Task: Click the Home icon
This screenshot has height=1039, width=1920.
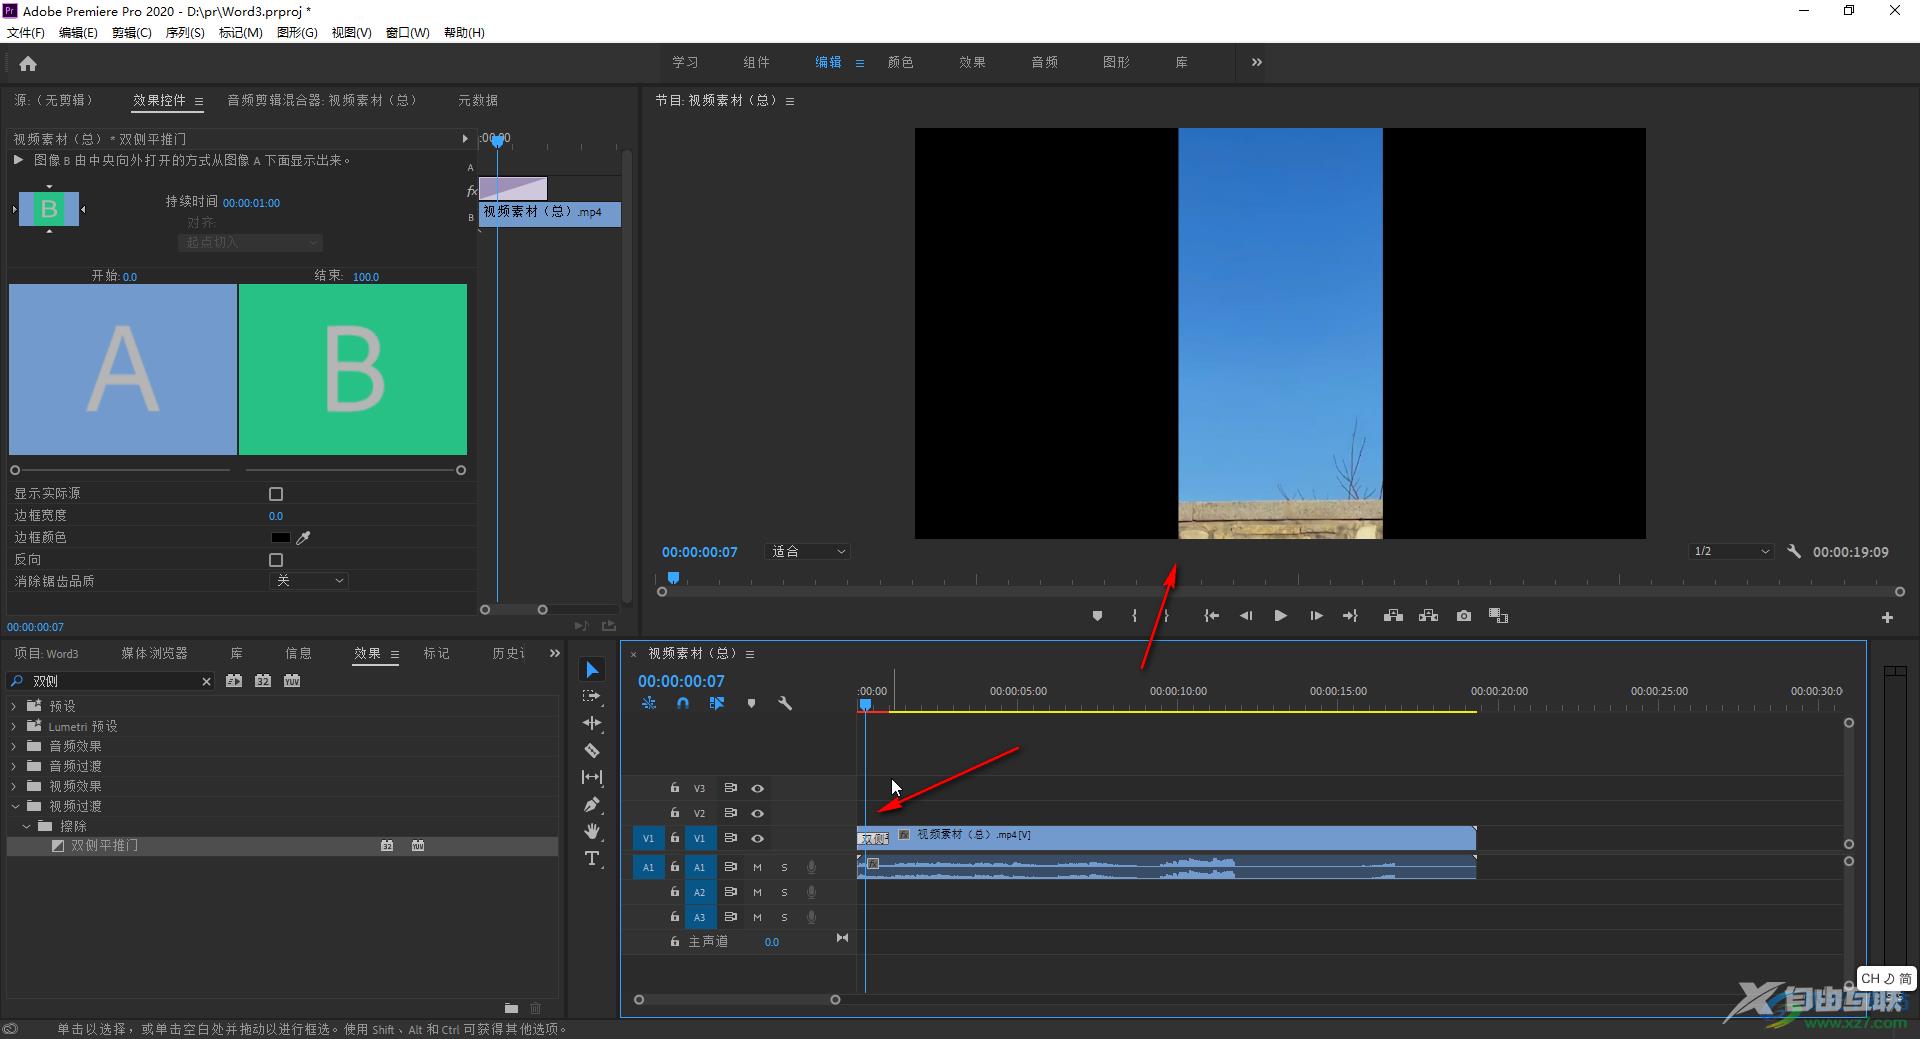Action: tap(28, 64)
